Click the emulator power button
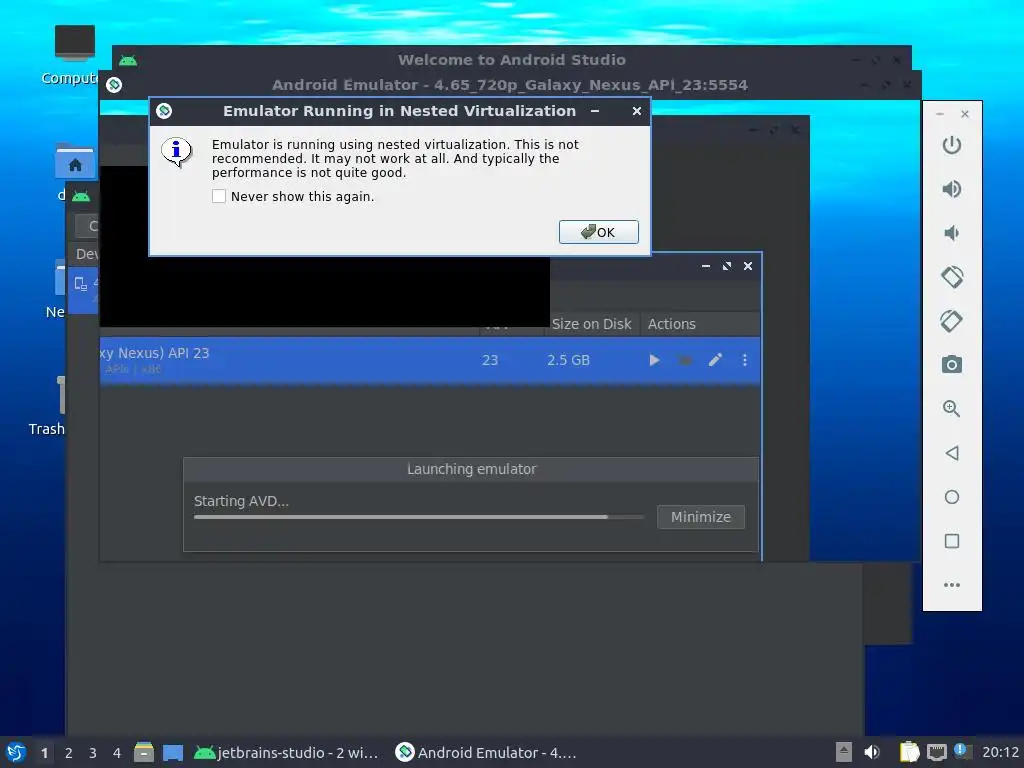The image size is (1024, 768). coord(952,145)
